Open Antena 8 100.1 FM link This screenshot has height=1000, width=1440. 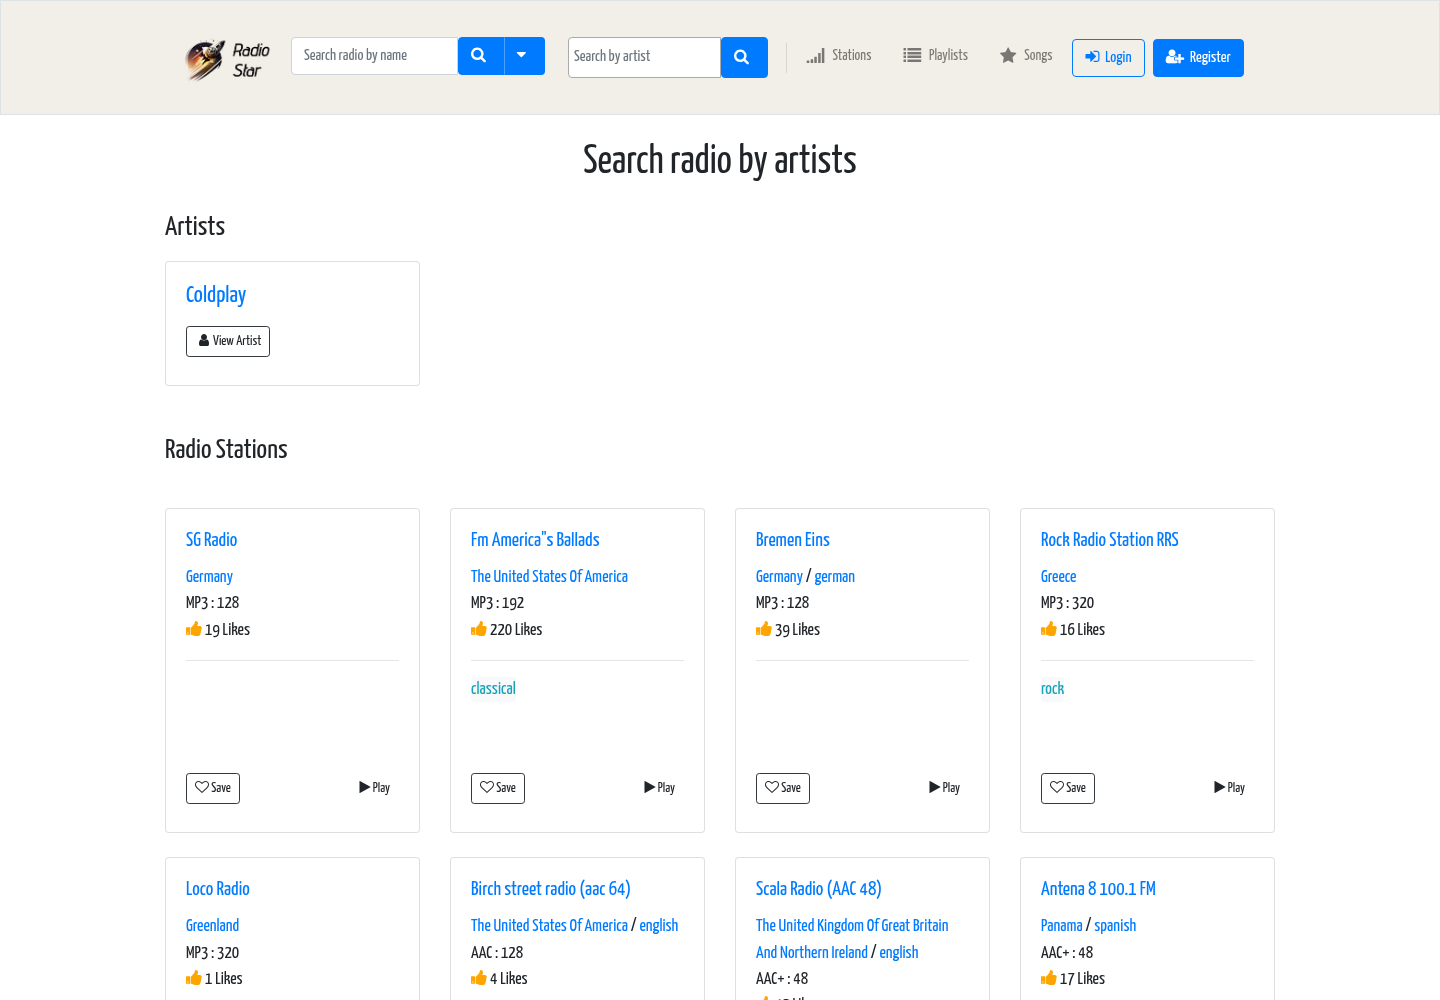tap(1098, 888)
